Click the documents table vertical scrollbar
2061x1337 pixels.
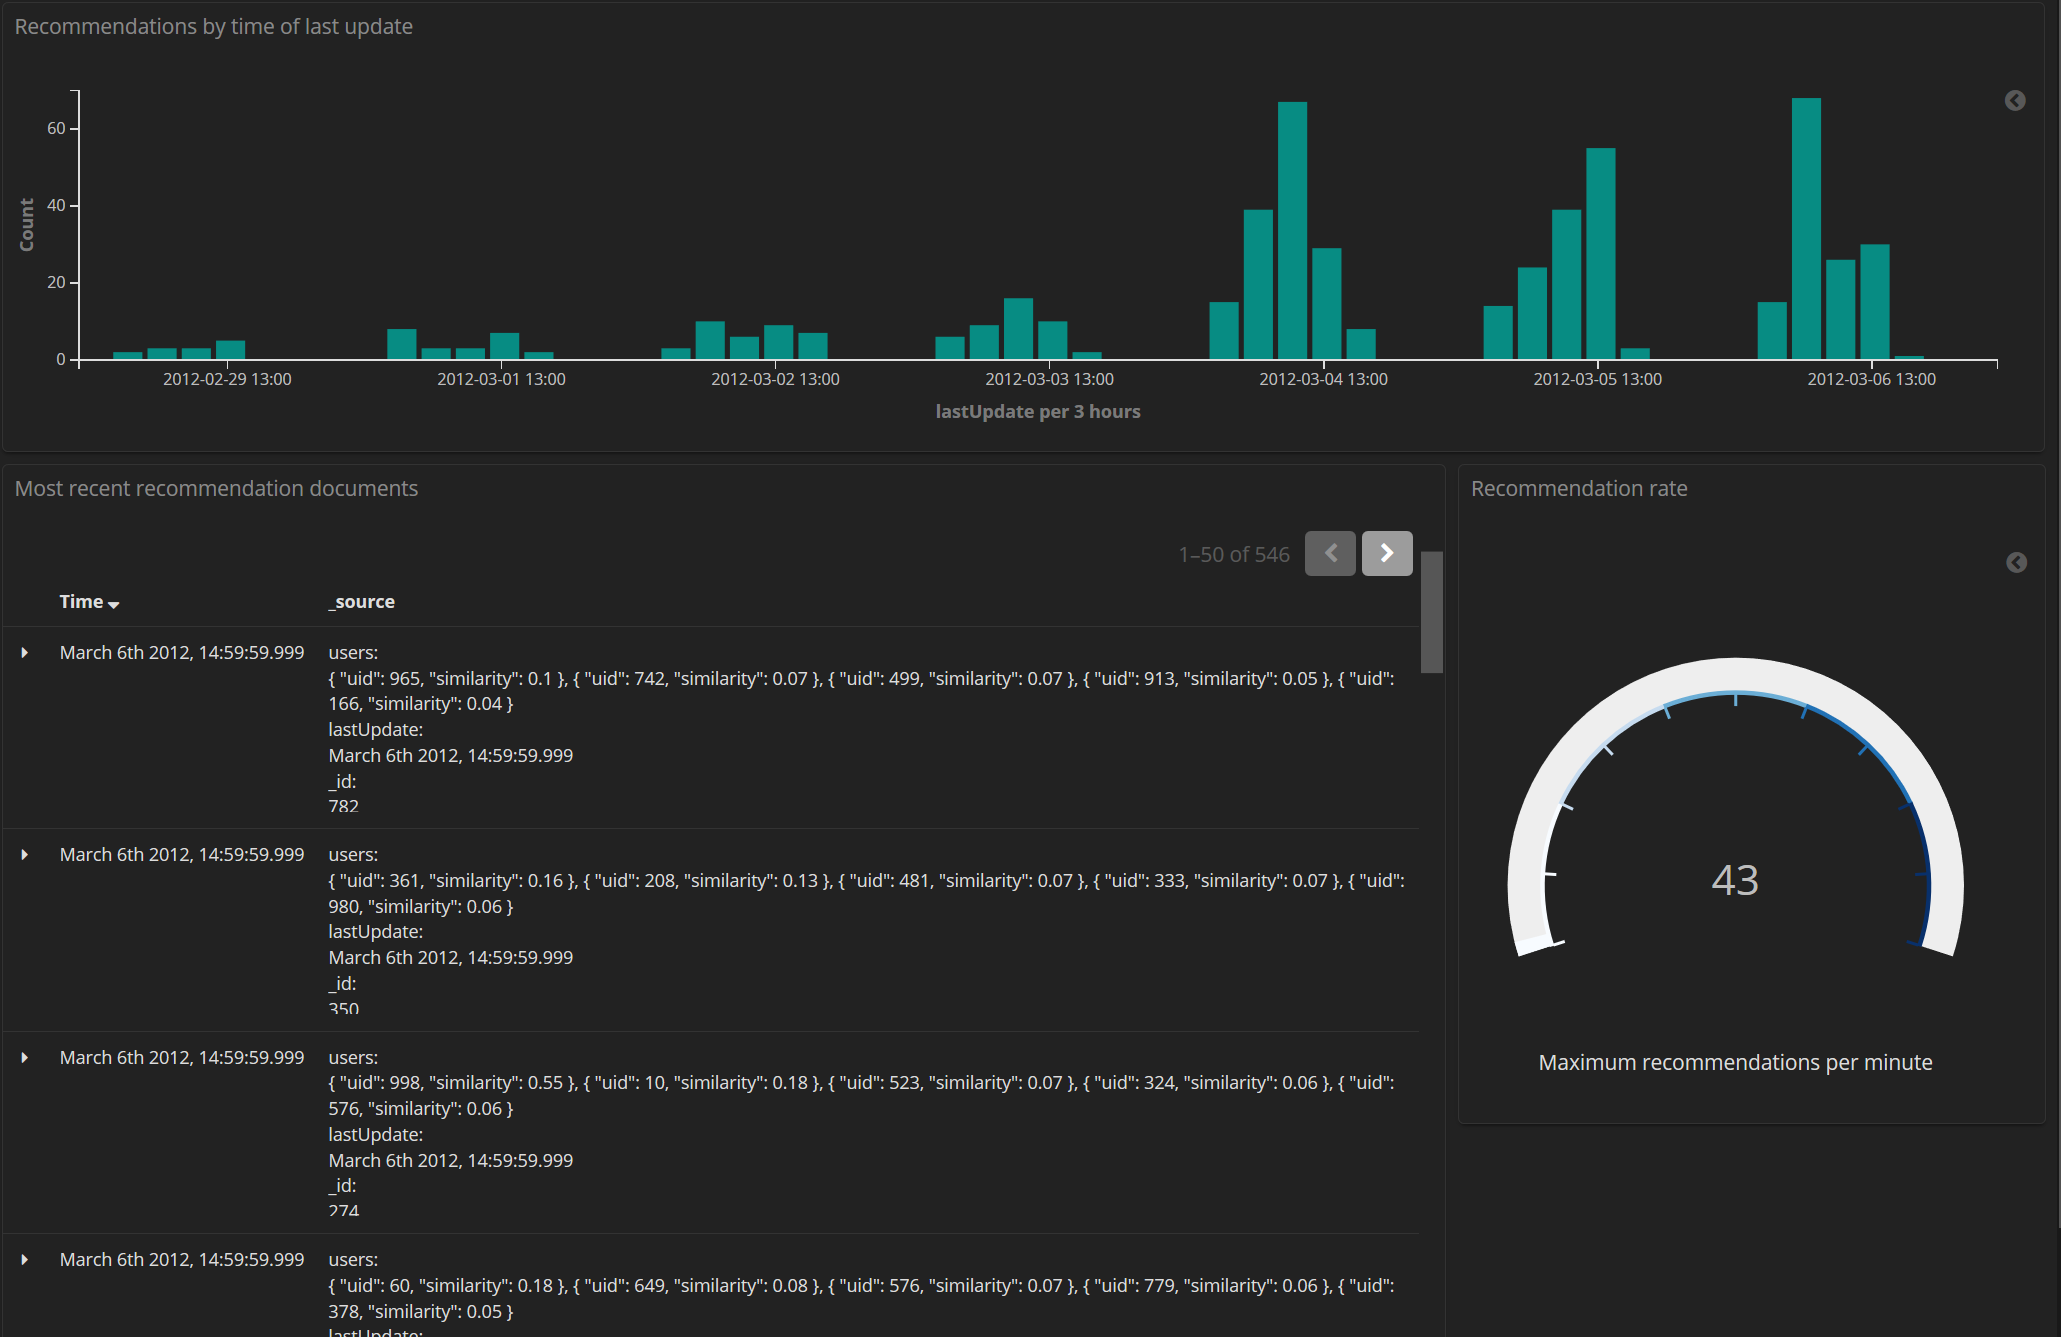(1432, 612)
